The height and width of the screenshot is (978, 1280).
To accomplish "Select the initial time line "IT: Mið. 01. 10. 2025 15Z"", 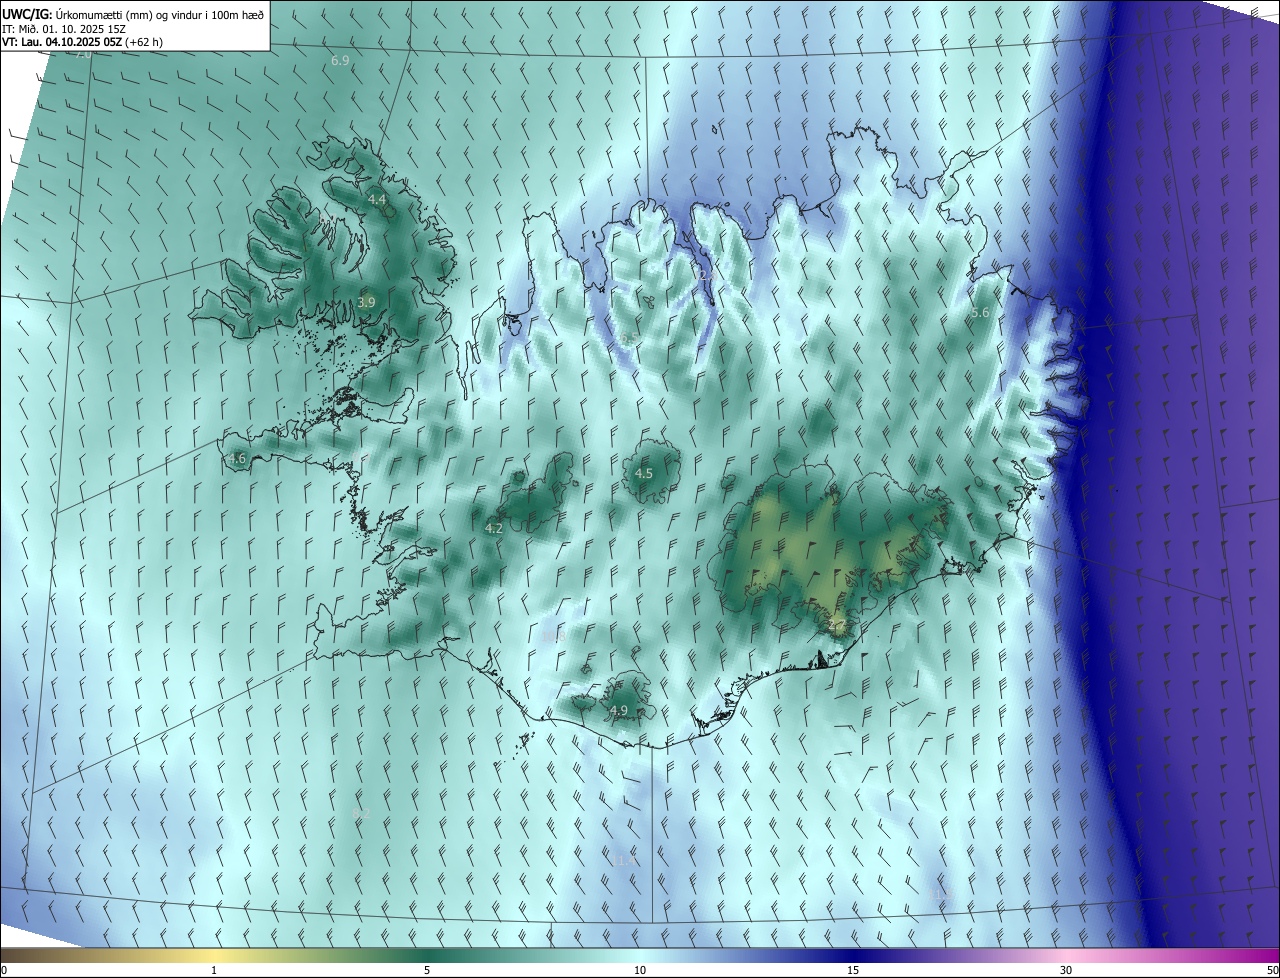I will [64, 28].
